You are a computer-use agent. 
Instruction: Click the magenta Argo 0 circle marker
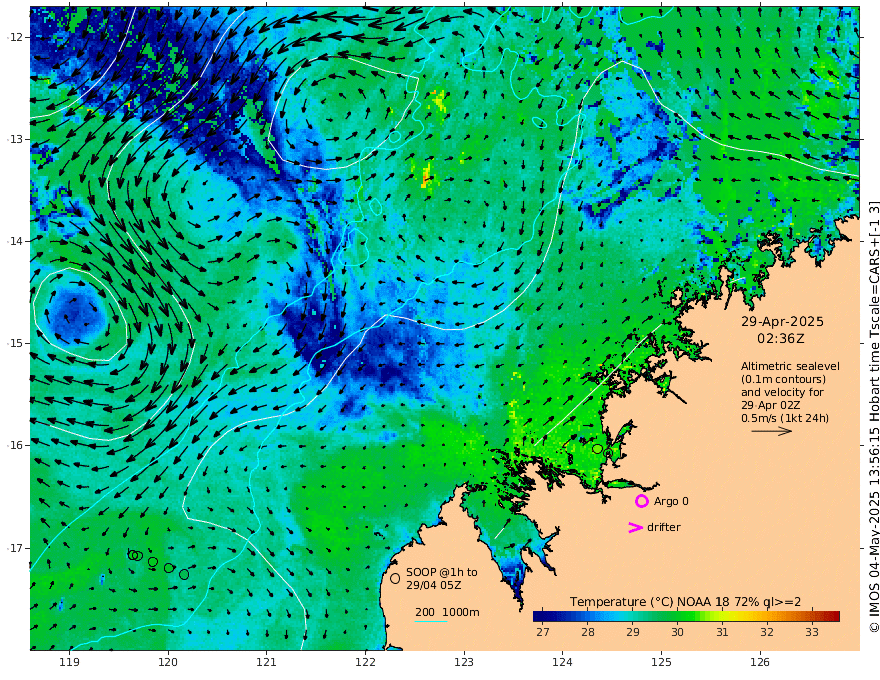pyautogui.click(x=641, y=501)
